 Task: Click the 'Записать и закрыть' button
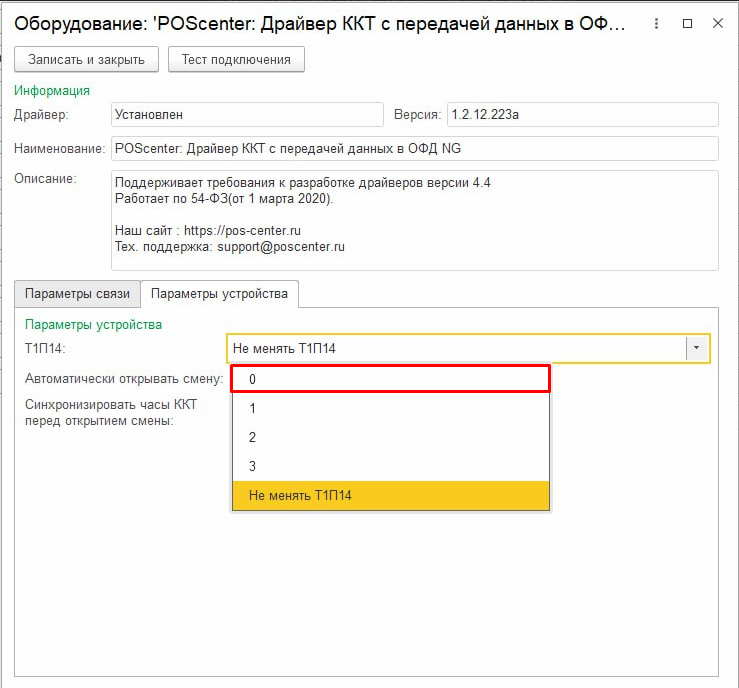(x=86, y=59)
